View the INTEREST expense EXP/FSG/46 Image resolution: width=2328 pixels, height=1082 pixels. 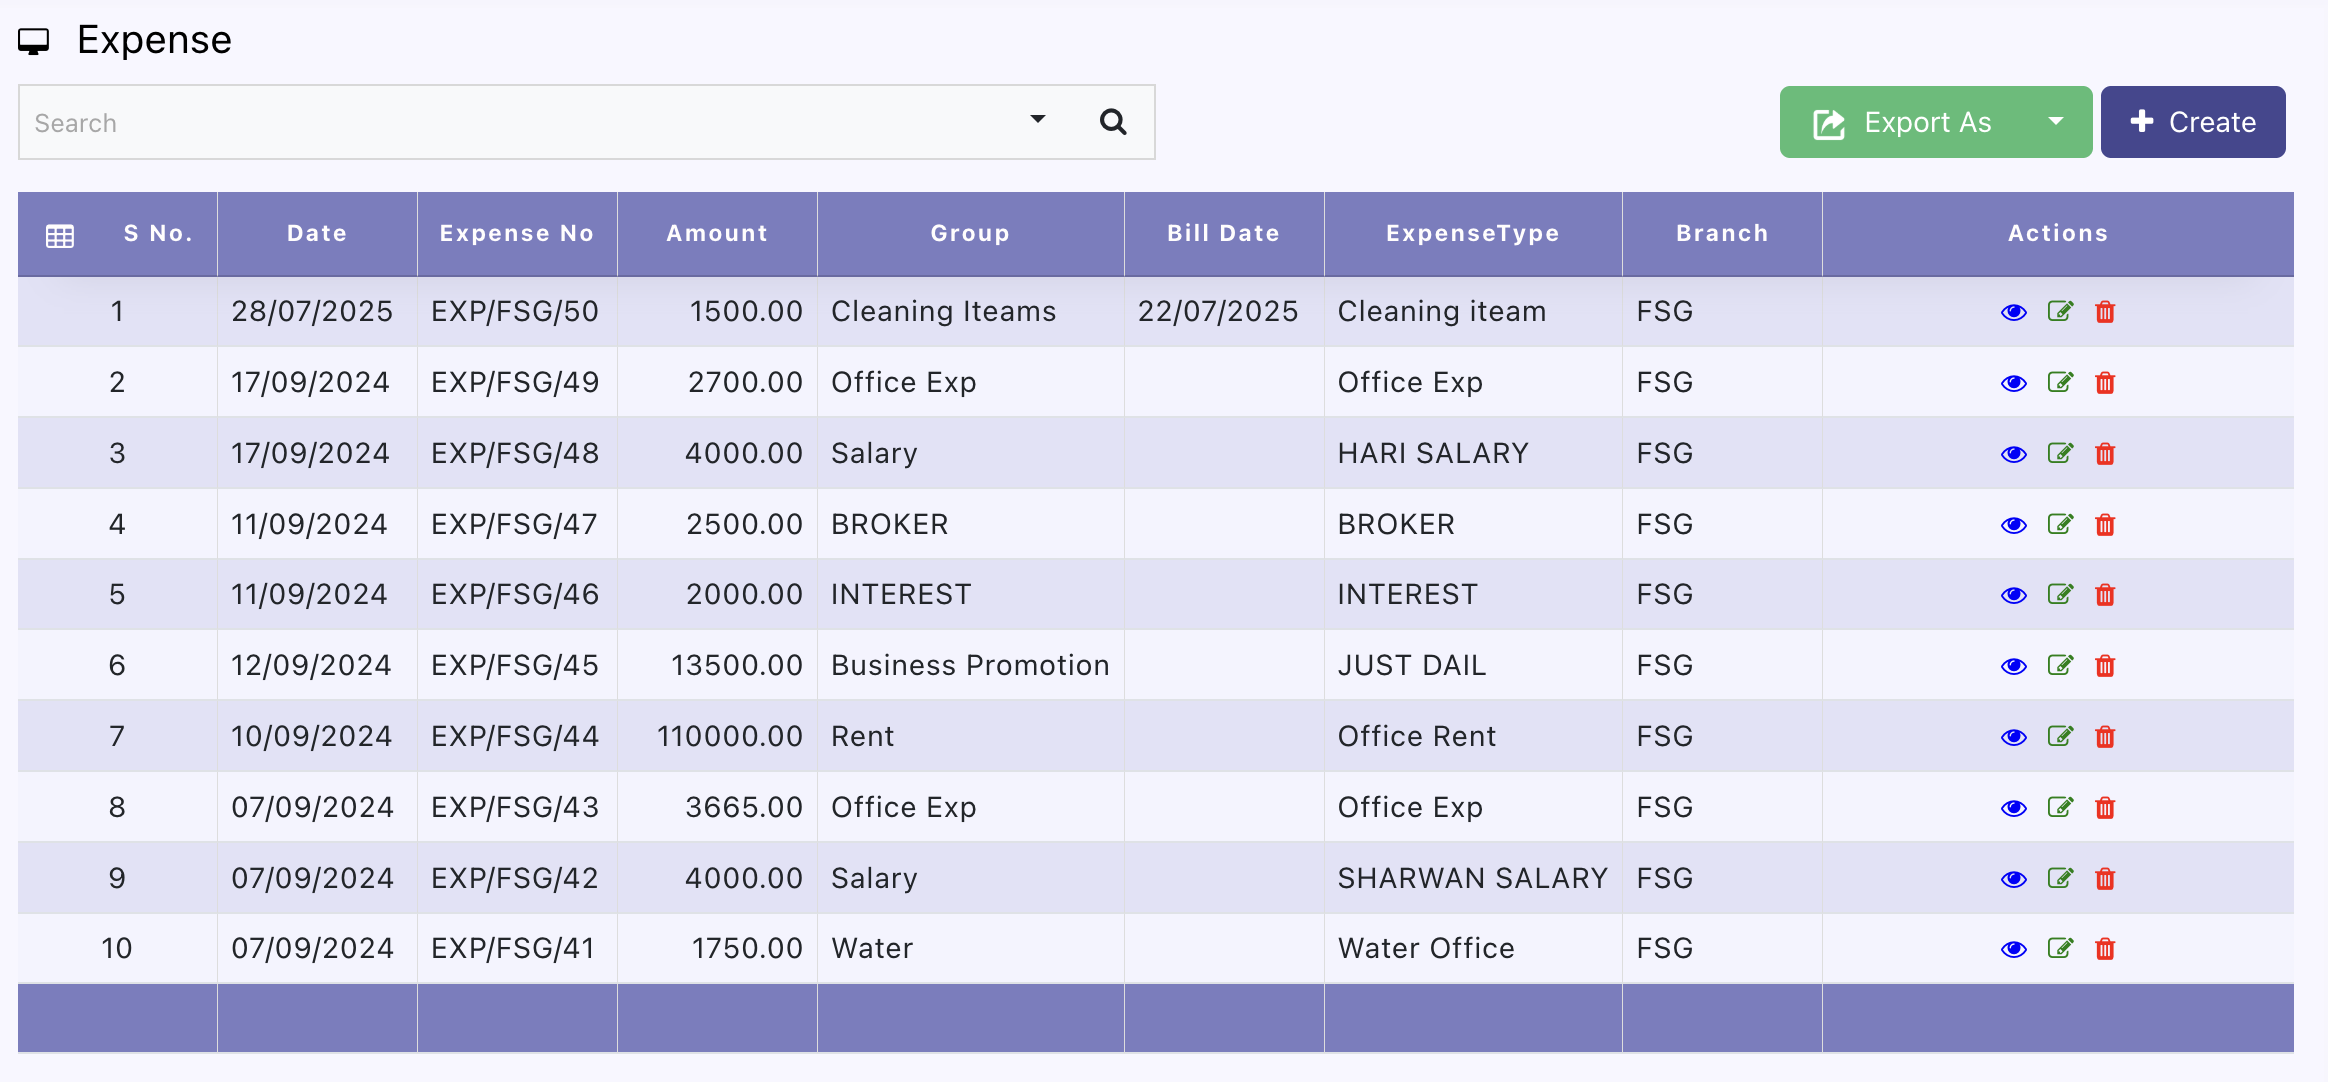point(2013,595)
